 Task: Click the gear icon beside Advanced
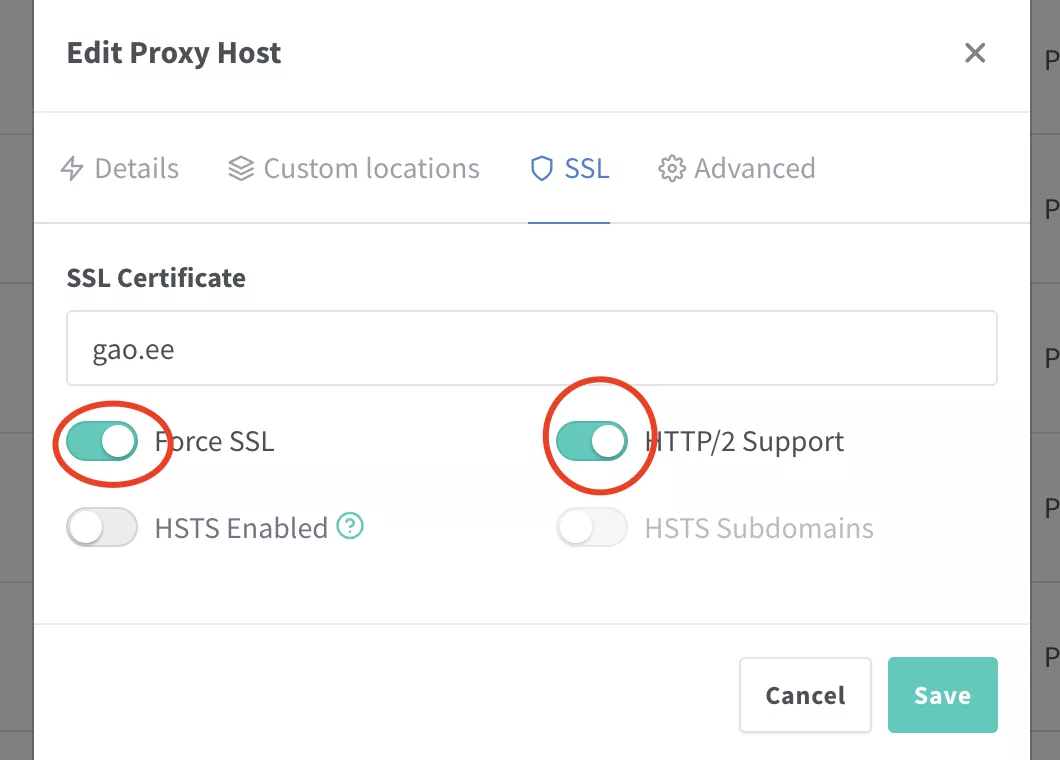[671, 169]
